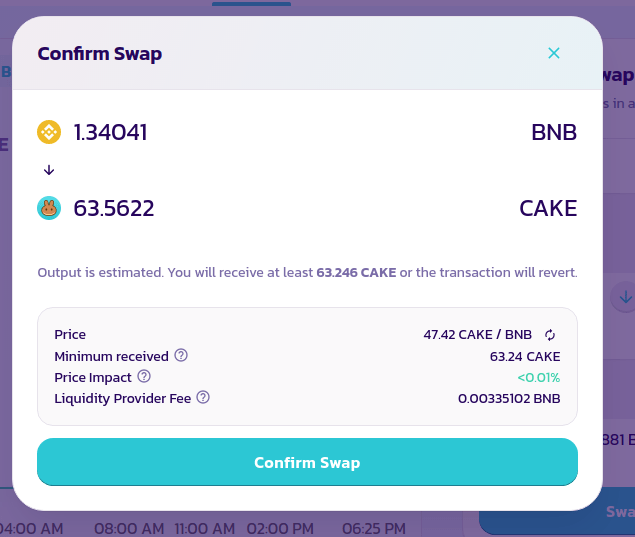This screenshot has width=635, height=537.
Task: Click the CAKE bunny token icon
Action: [x=49, y=208]
